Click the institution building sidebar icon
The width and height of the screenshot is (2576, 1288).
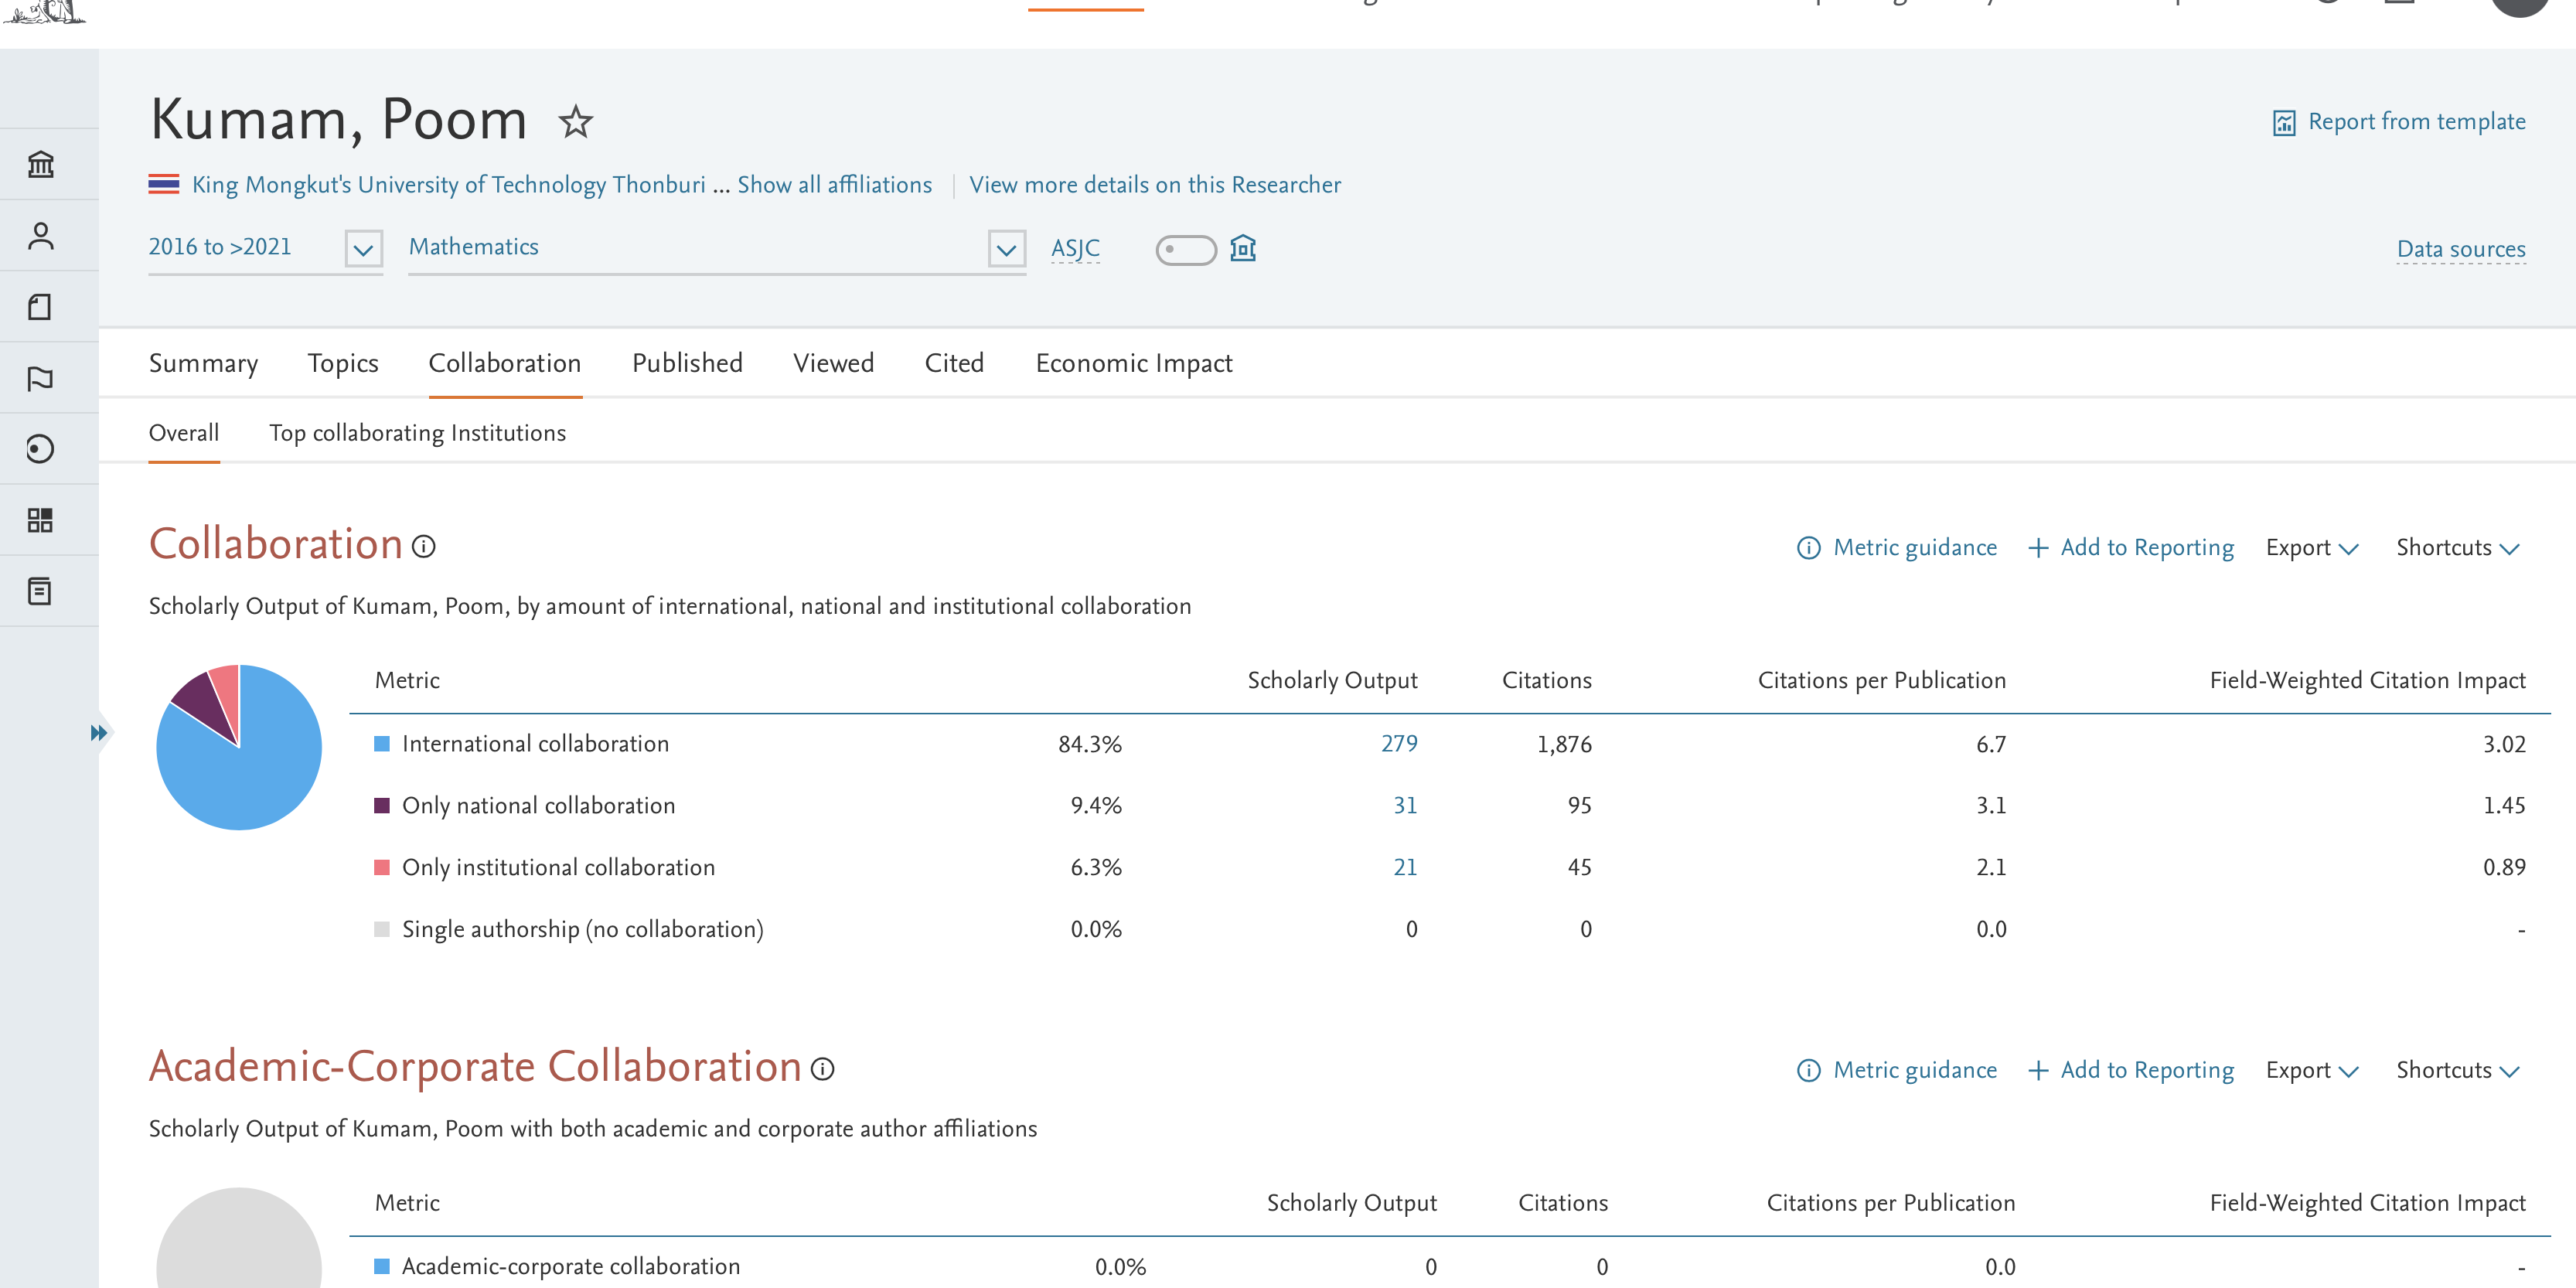click(x=40, y=164)
